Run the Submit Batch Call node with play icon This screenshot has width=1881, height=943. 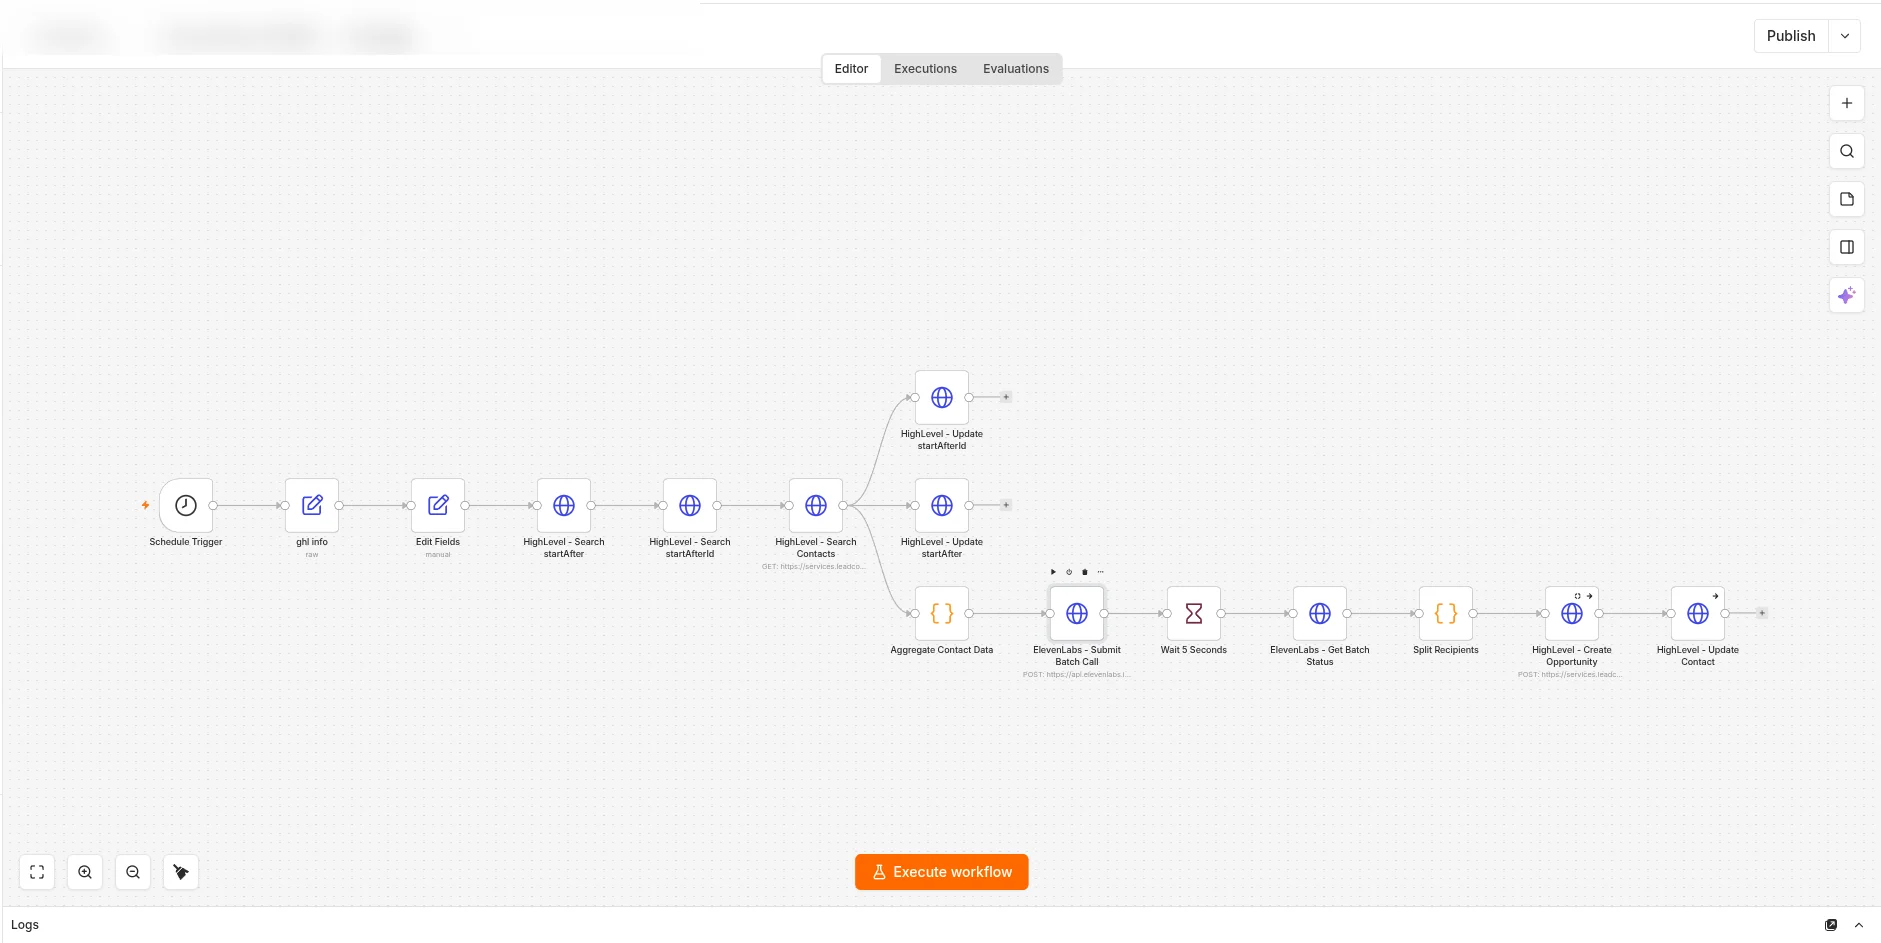[1053, 572]
